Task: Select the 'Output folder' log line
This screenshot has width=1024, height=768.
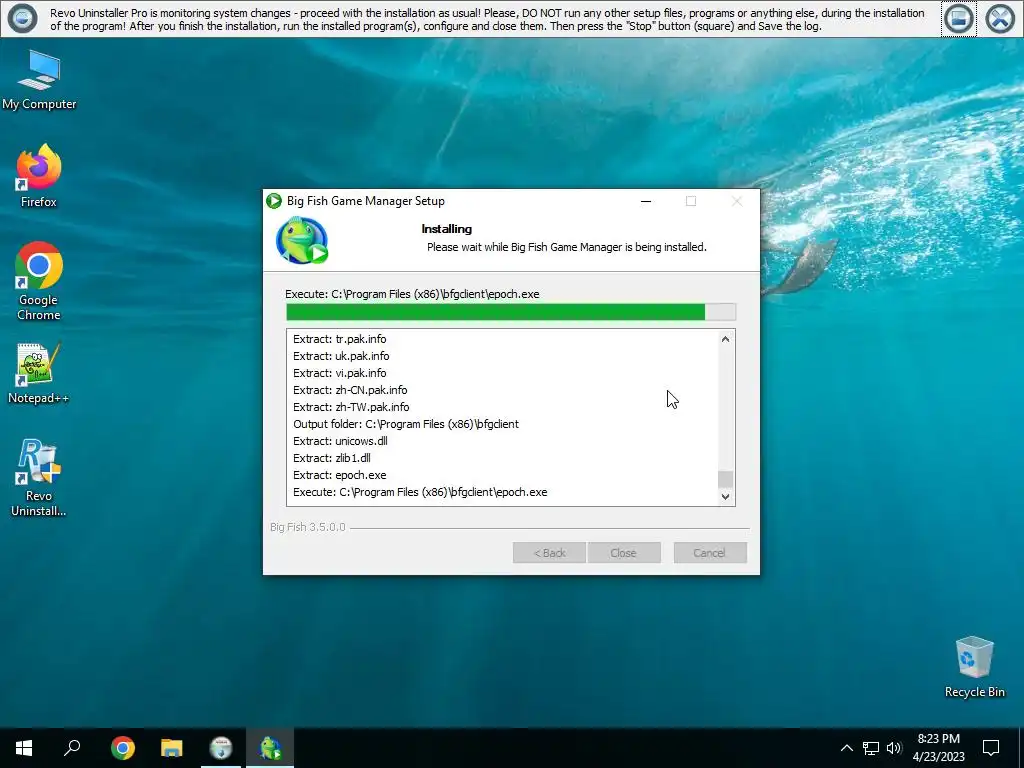Action: 406,424
